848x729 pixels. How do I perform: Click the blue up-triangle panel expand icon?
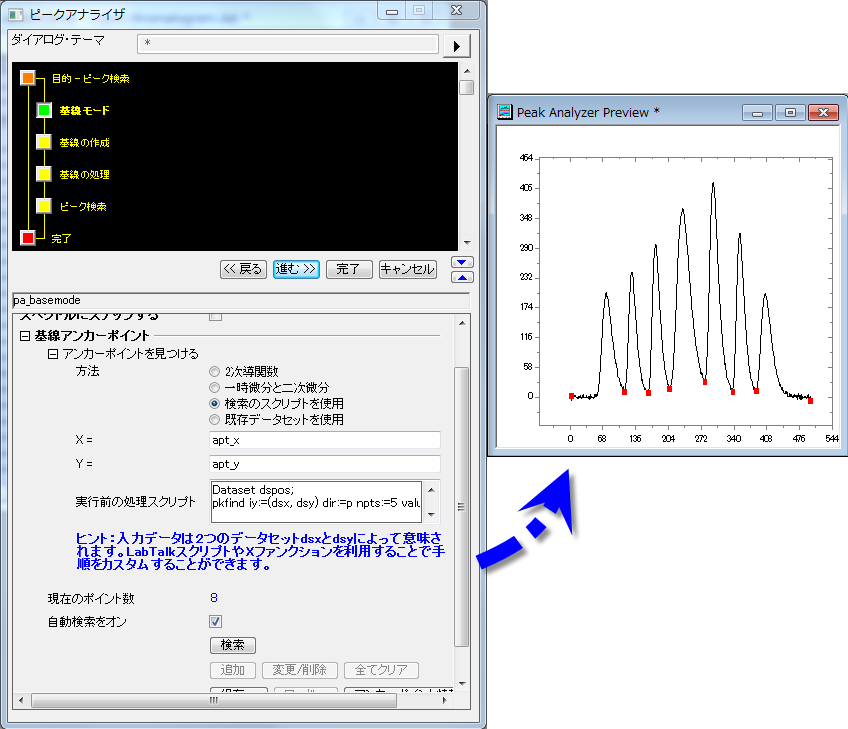462,277
